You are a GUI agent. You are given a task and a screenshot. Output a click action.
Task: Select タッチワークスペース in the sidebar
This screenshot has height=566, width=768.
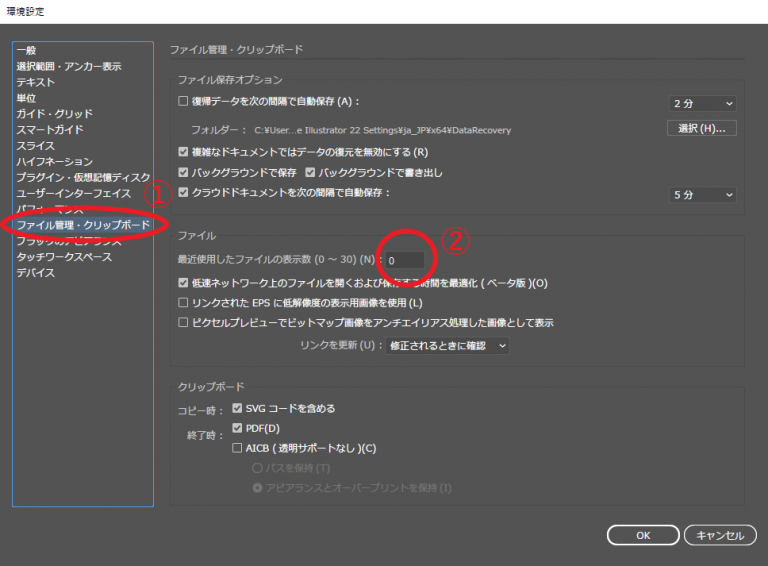coord(64,257)
